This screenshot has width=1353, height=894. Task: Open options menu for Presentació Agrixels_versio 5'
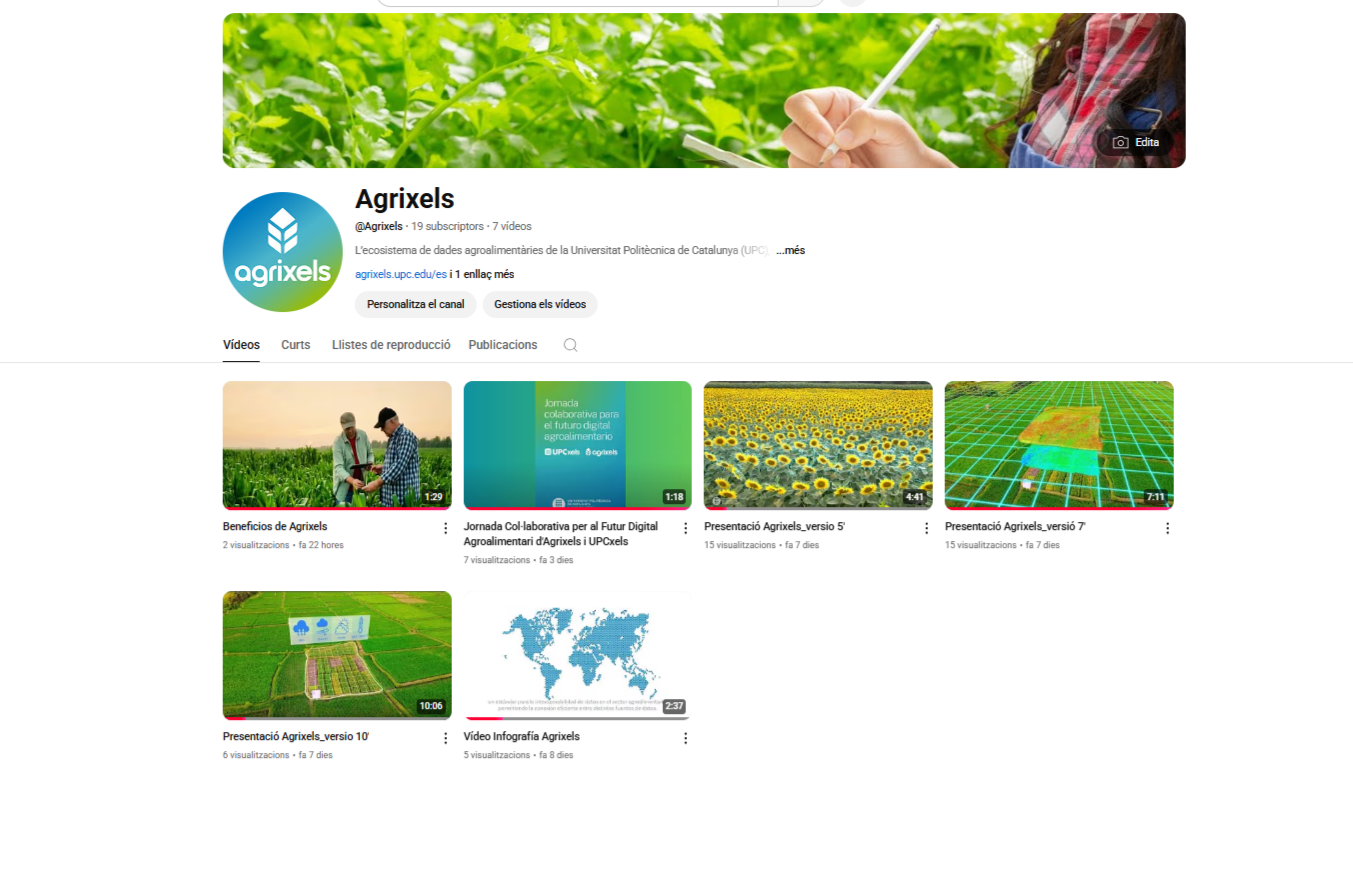[x=926, y=528]
